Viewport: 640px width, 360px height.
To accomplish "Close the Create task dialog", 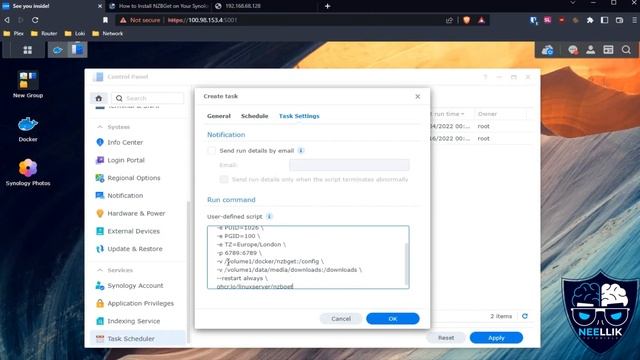I will [418, 96].
